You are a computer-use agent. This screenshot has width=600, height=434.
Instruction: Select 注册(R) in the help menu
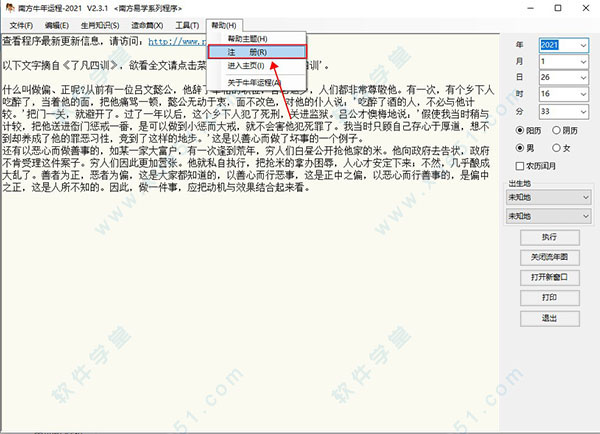(258, 50)
